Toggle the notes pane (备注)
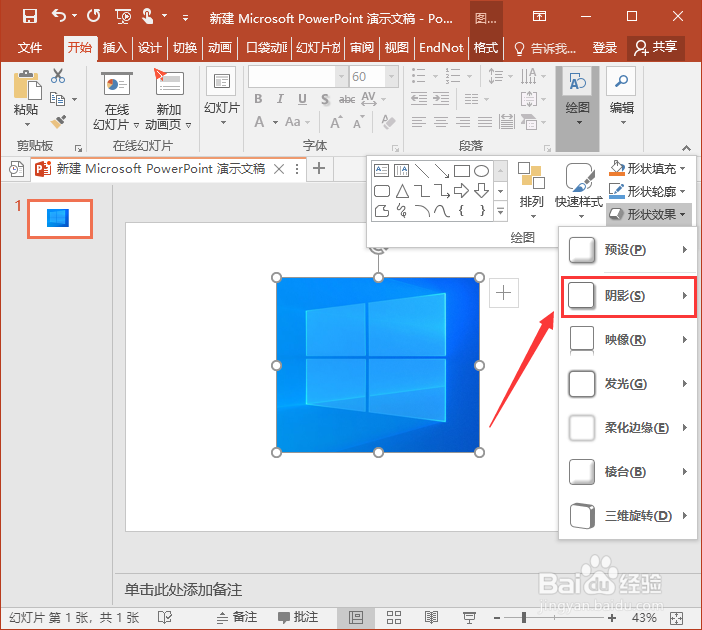Viewport: 702px width, 630px height. [x=237, y=617]
